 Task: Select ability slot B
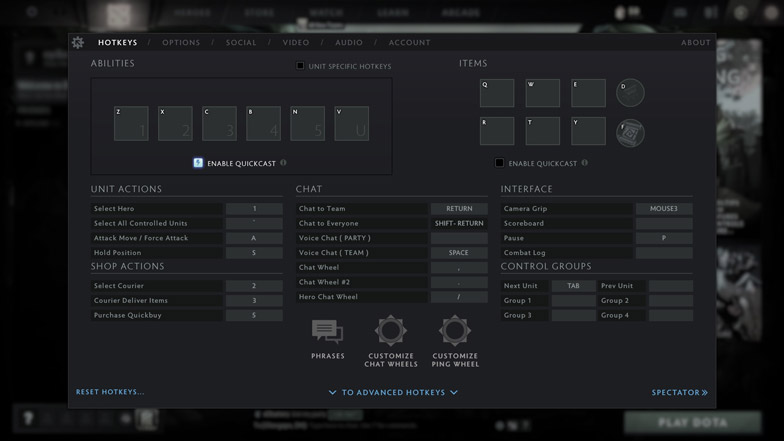click(264, 124)
